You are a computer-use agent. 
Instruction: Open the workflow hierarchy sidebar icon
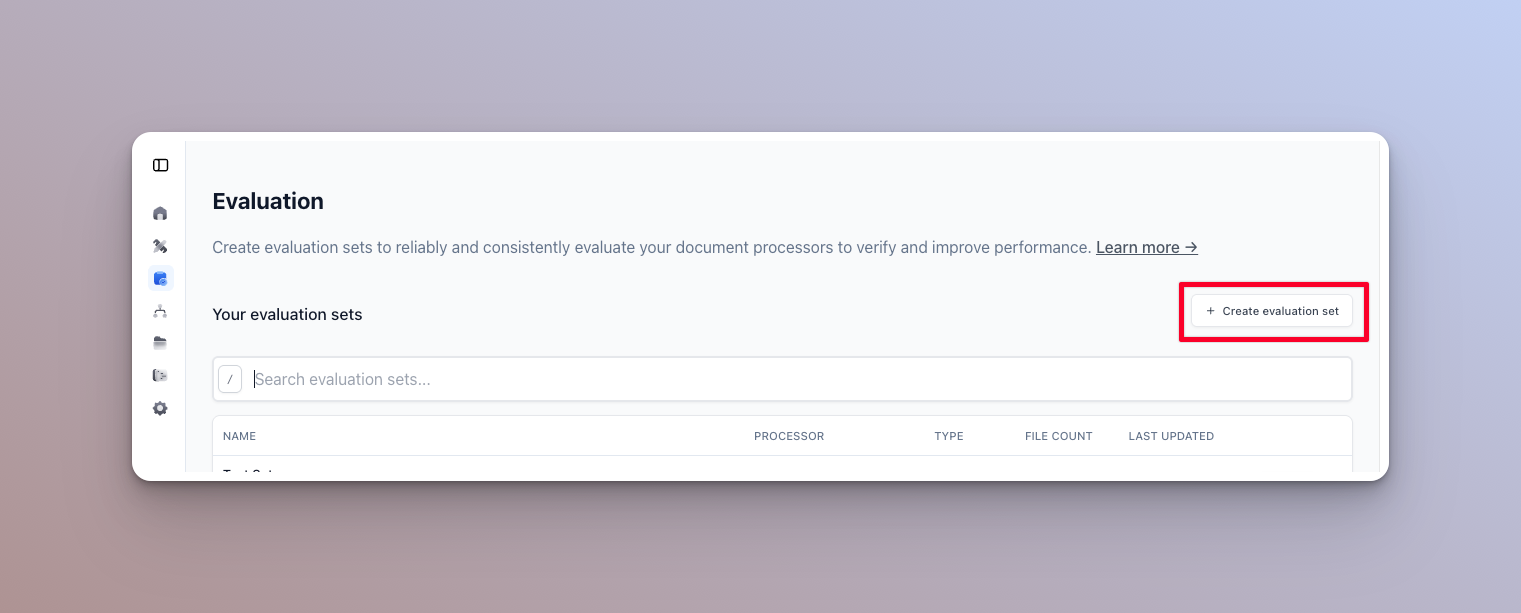(x=160, y=311)
